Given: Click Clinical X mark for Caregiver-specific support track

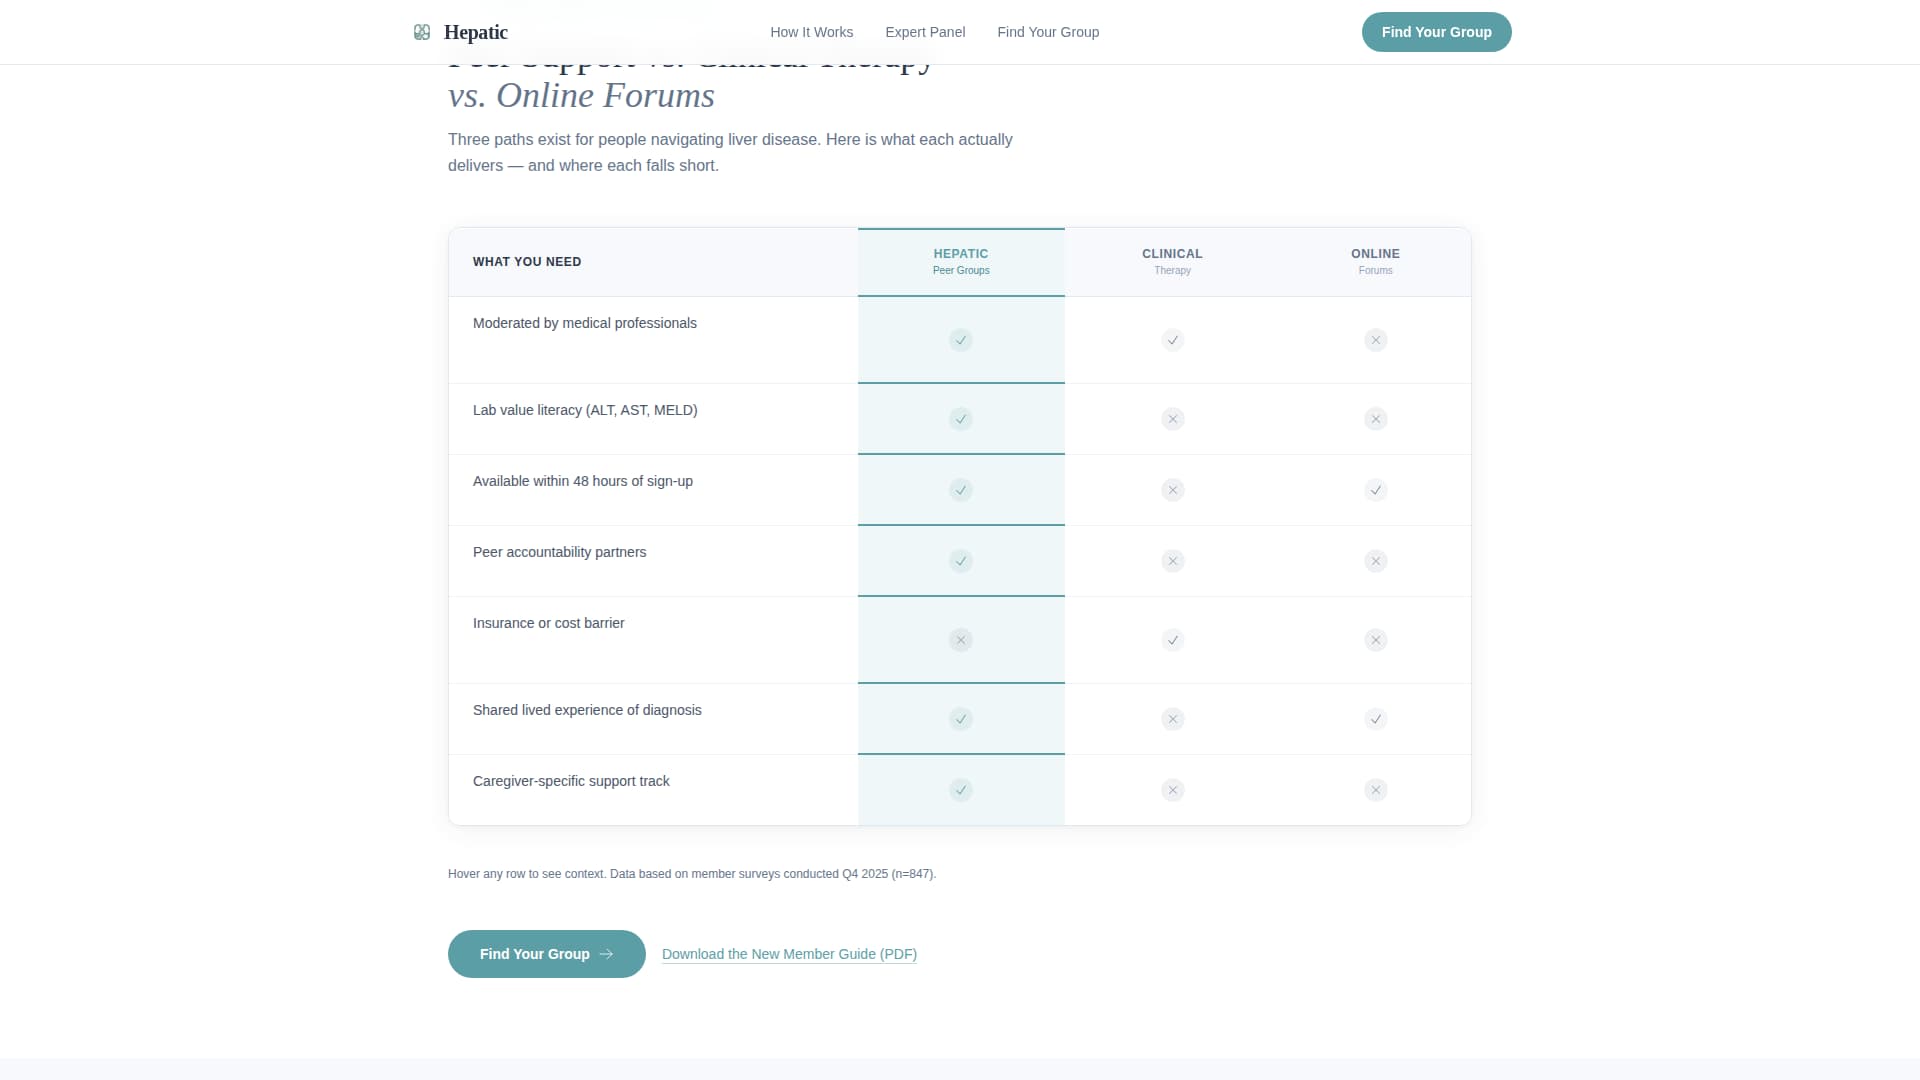Looking at the screenshot, I should pyautogui.click(x=1173, y=790).
